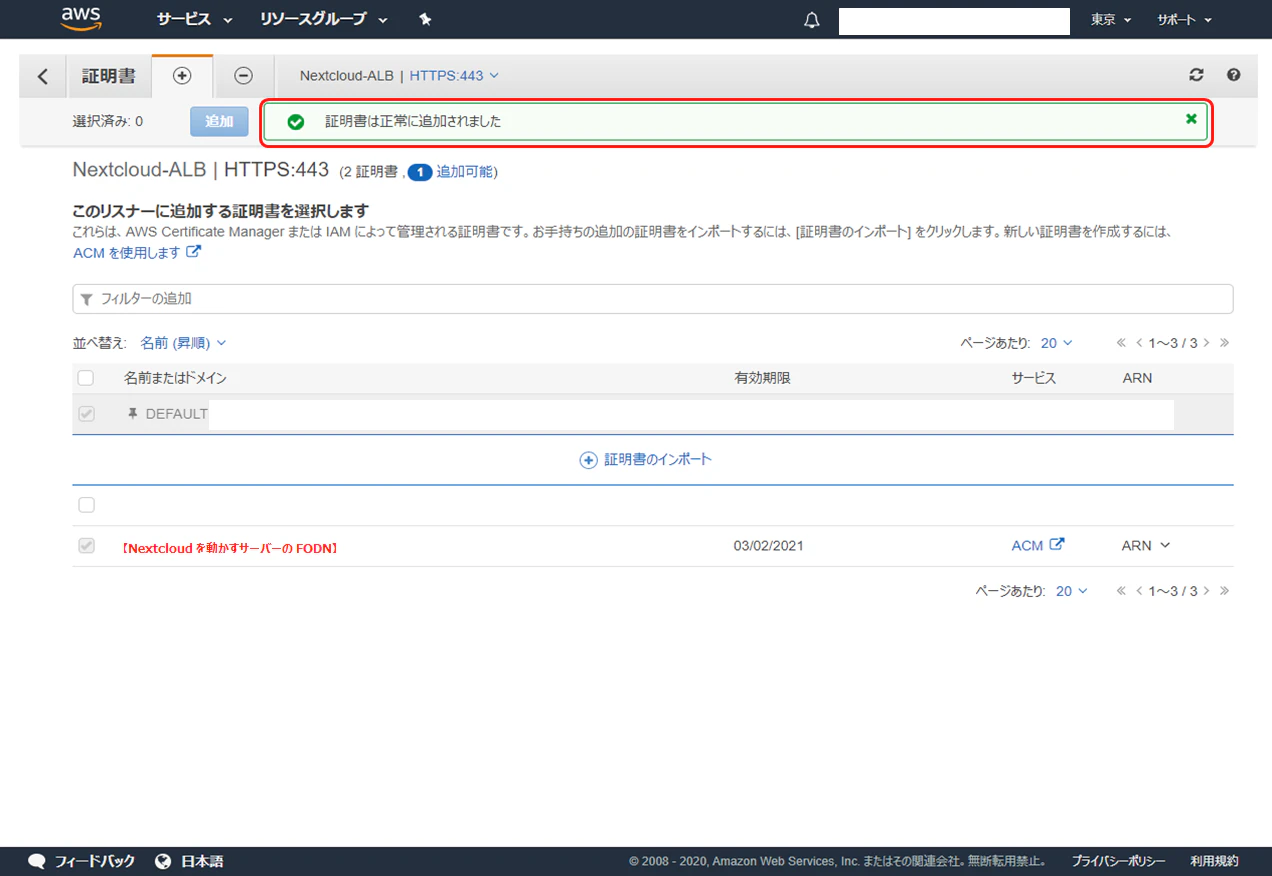Image resolution: width=1272 pixels, height=876 pixels.
Task: Open the bottom per-page 20 dropdown
Action: pos(1071,591)
